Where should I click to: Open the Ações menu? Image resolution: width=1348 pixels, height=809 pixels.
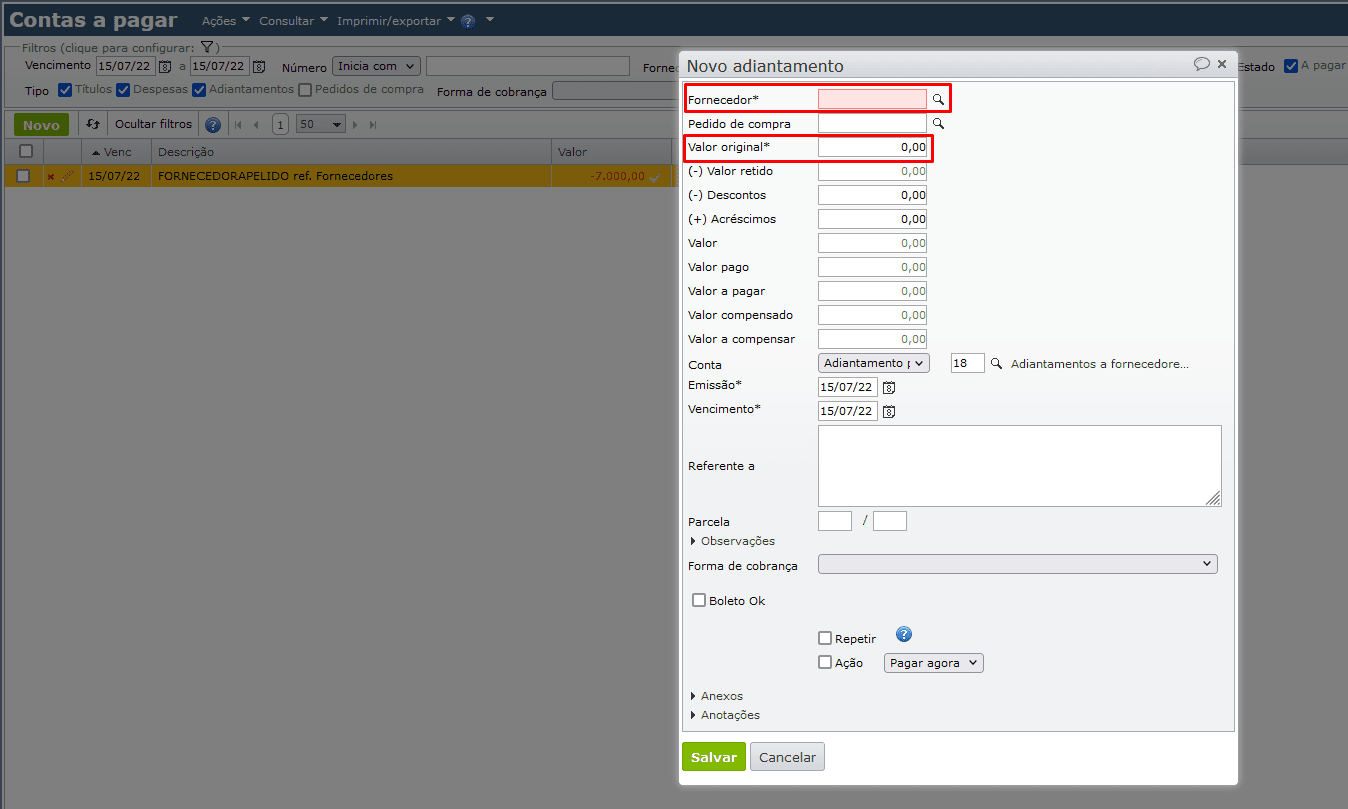(226, 21)
